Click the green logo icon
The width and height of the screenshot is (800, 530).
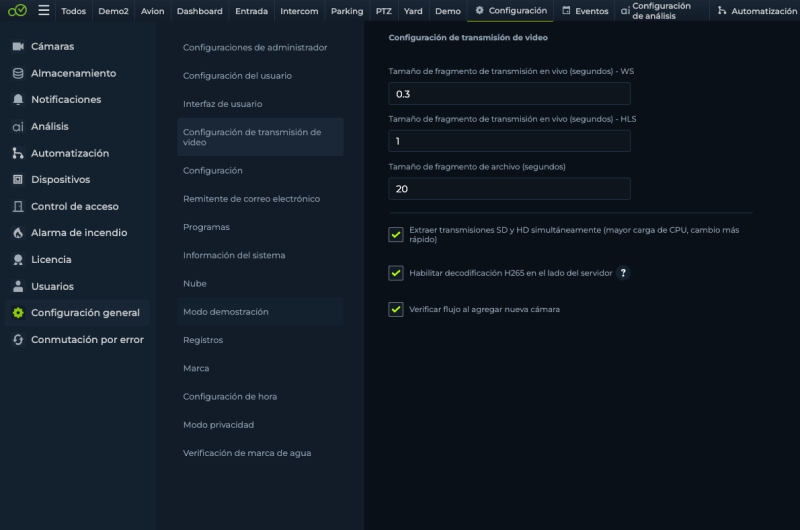click(x=17, y=10)
